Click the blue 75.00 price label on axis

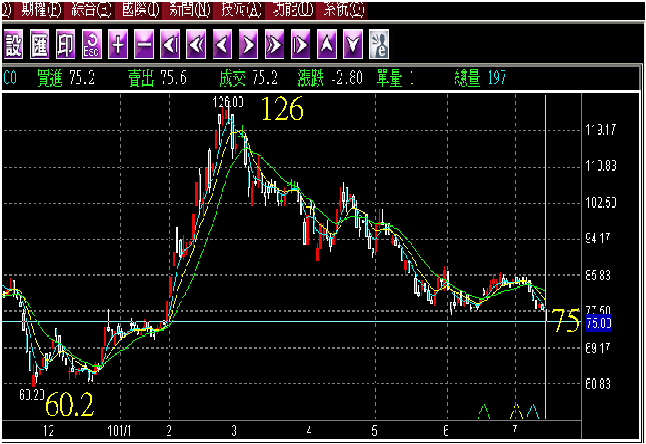[598, 323]
